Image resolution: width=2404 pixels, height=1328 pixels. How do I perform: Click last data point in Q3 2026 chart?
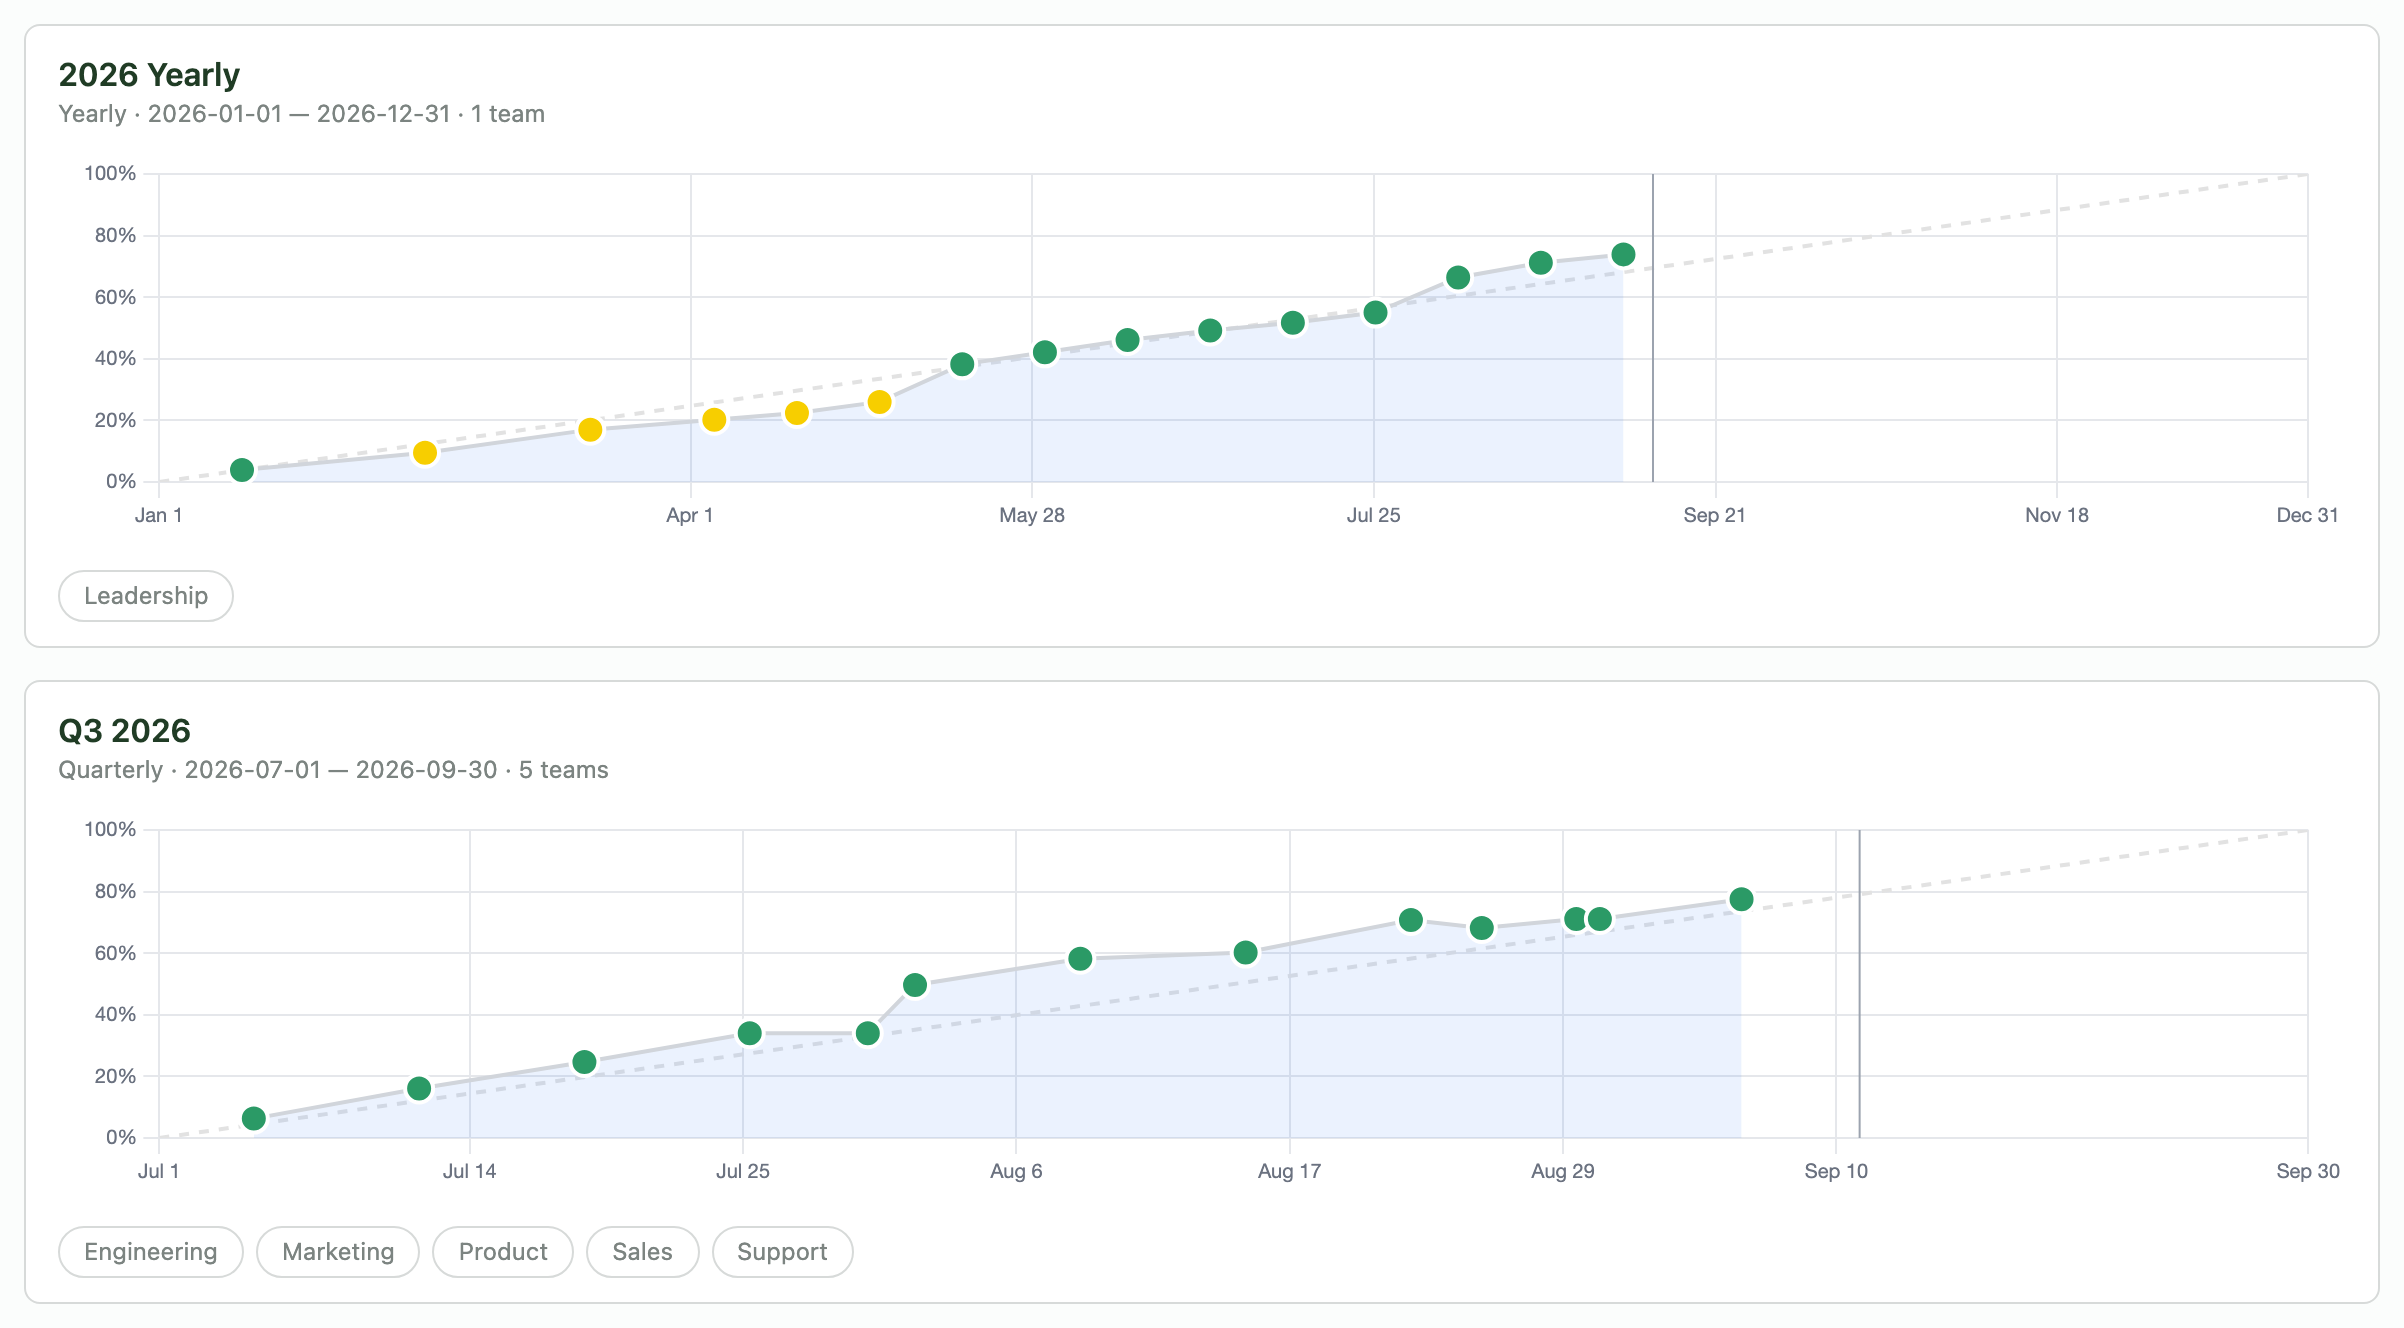point(1741,899)
